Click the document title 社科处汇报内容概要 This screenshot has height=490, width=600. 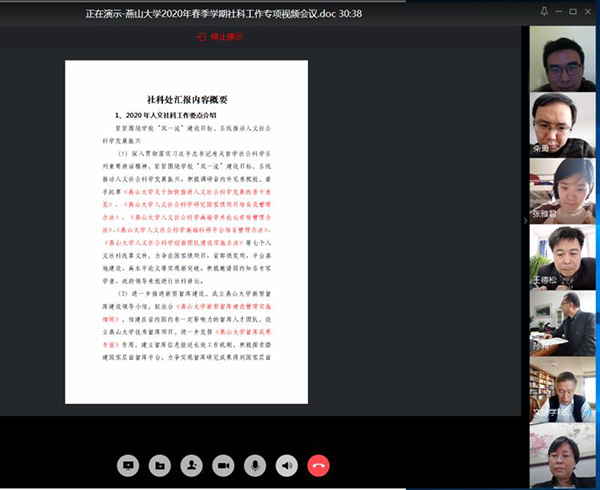187,99
